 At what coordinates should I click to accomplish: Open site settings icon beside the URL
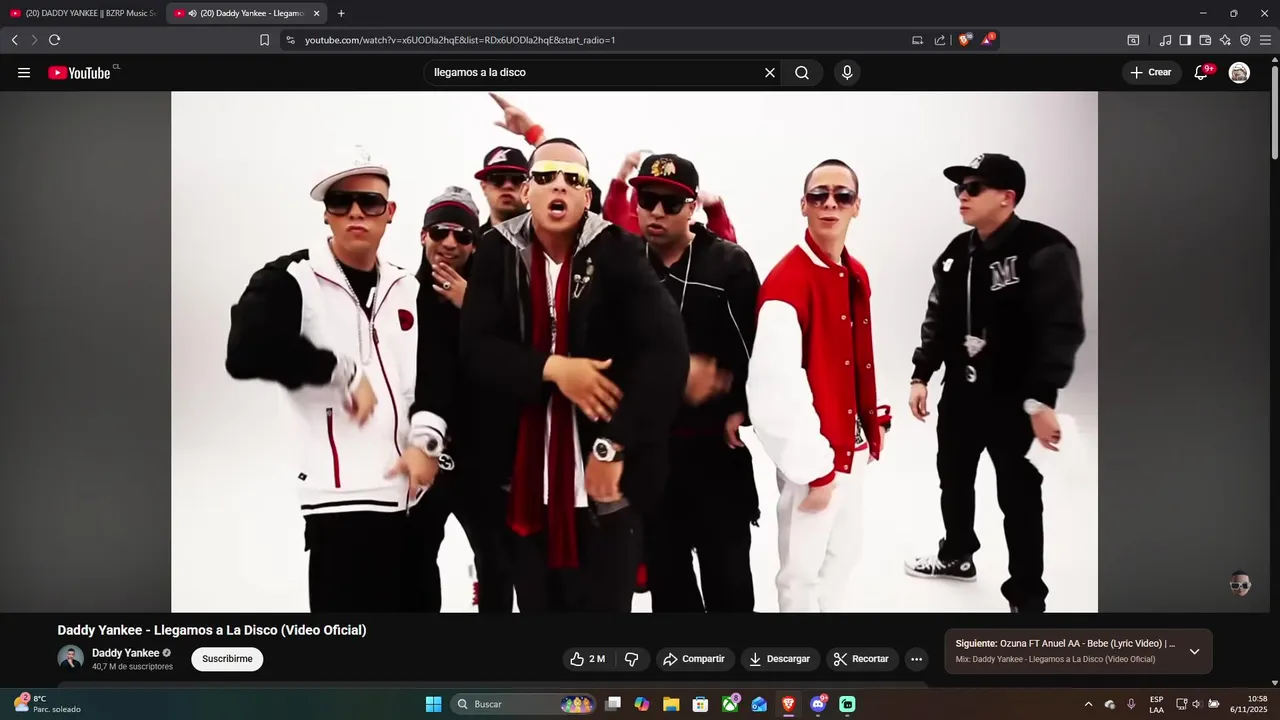(x=290, y=40)
